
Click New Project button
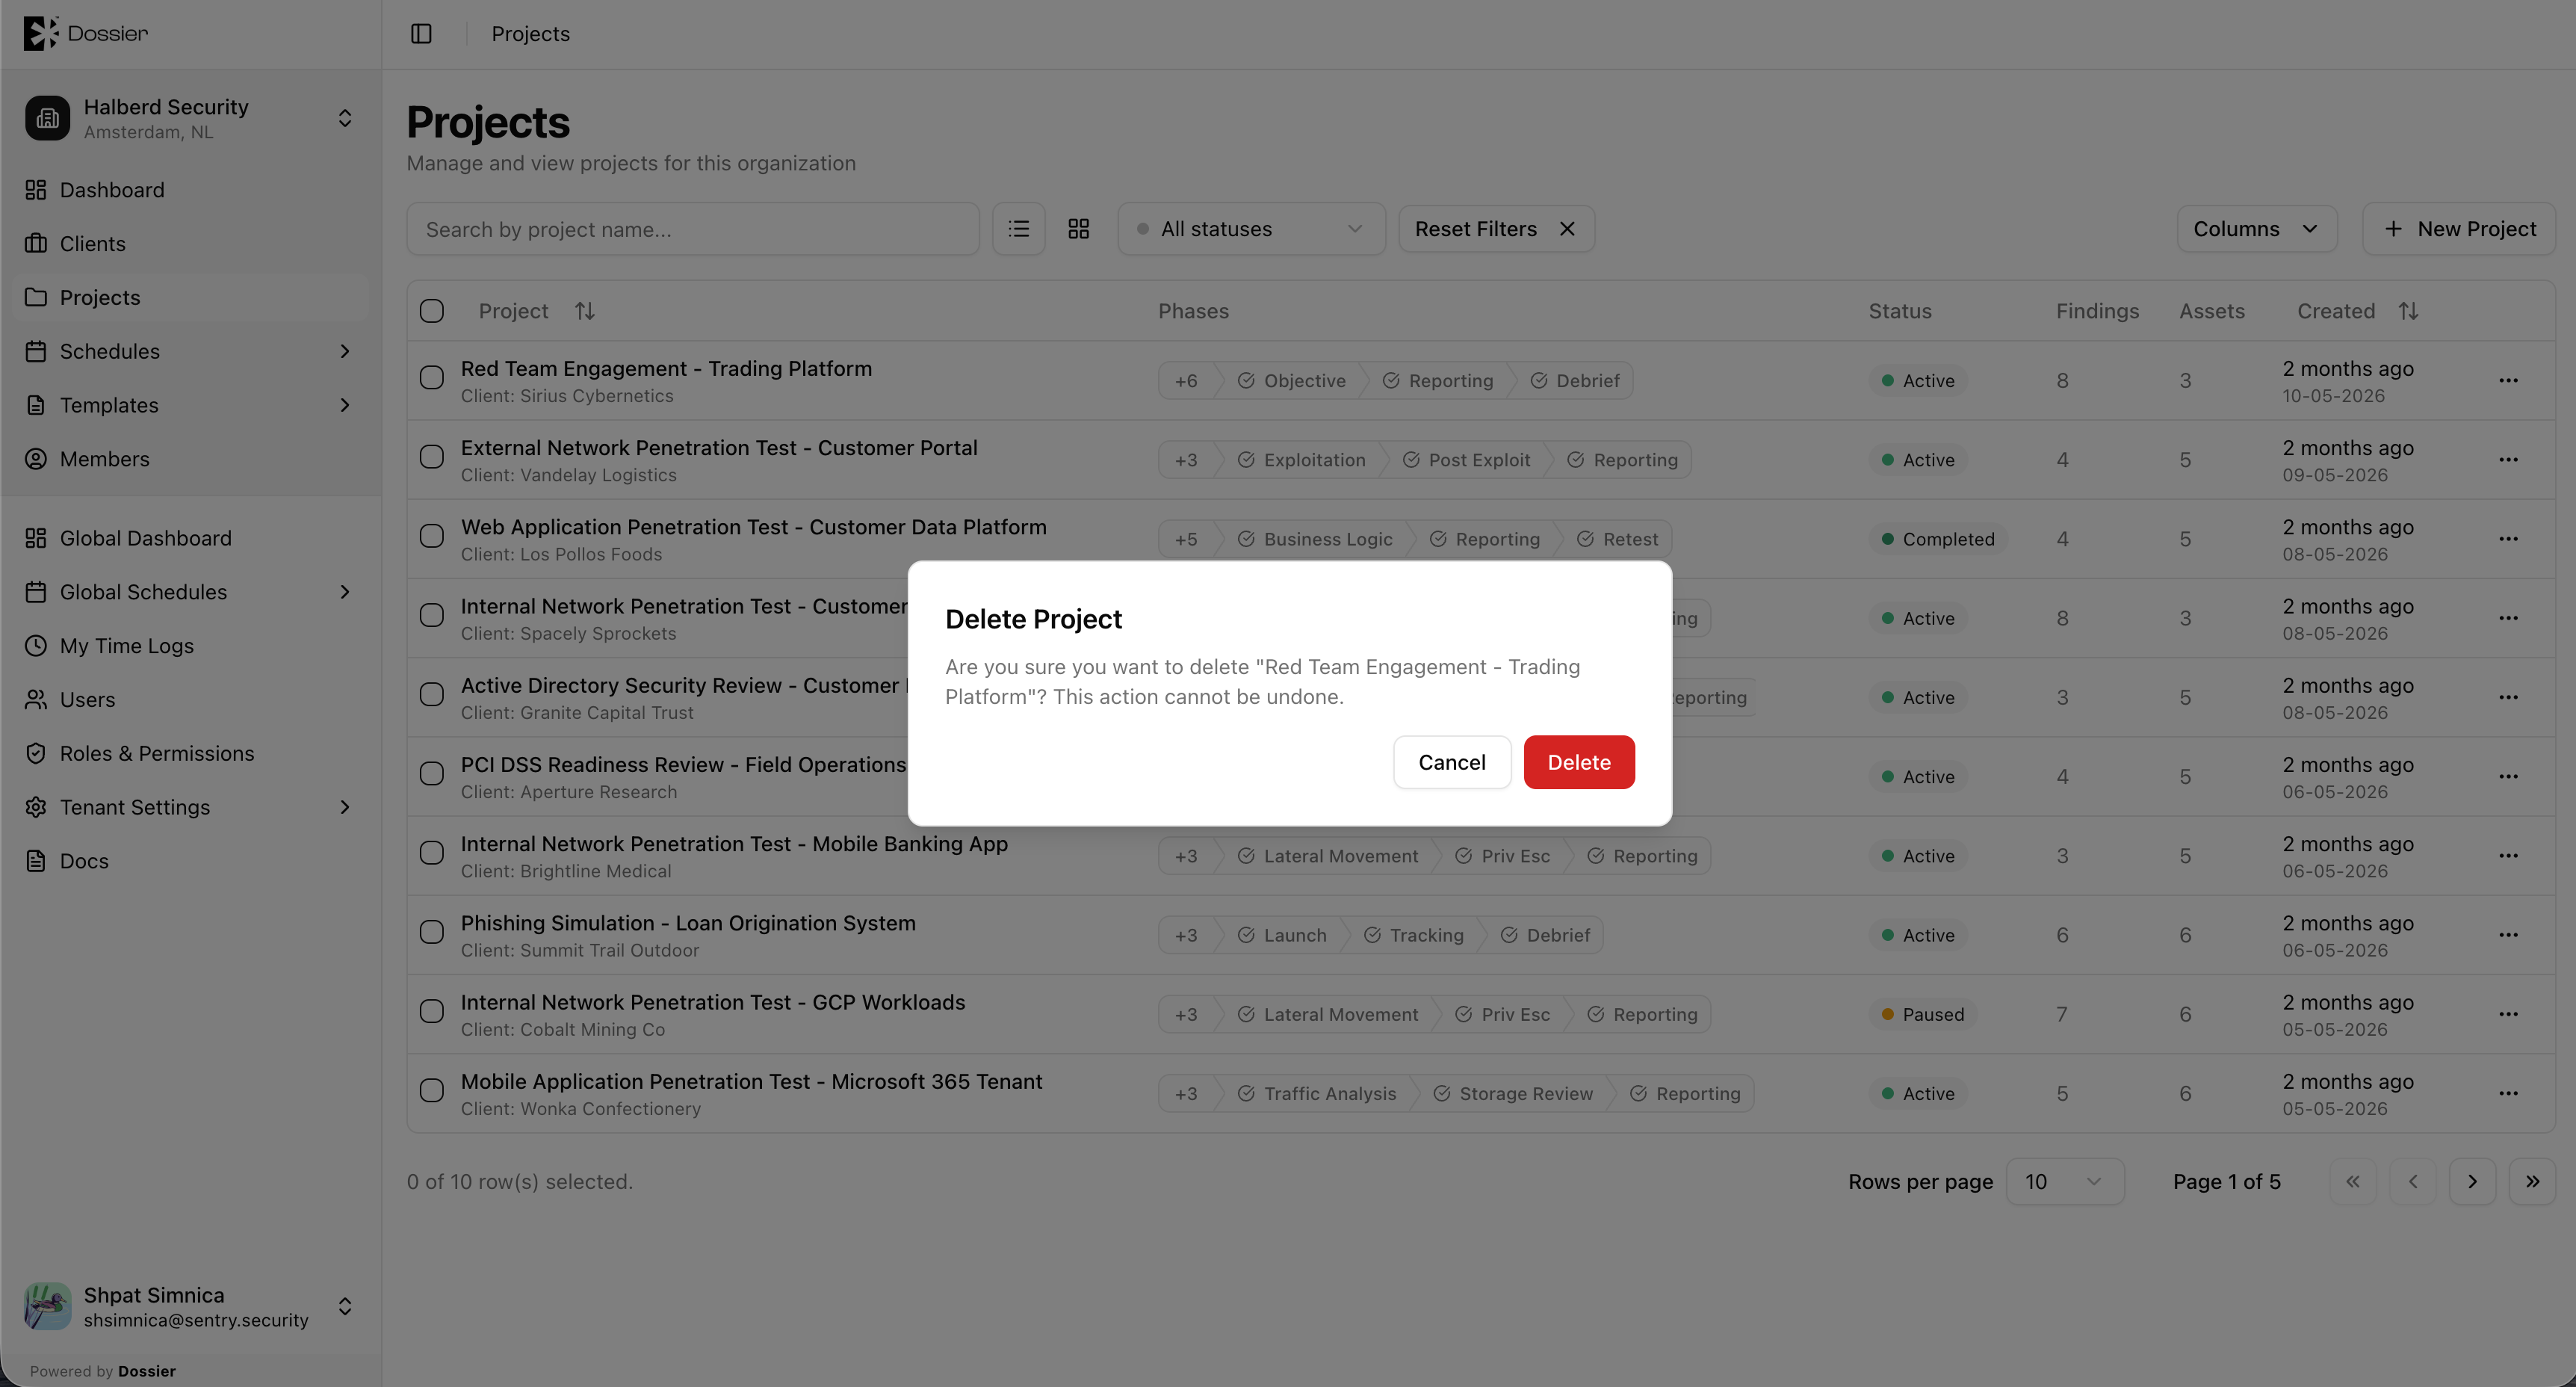click(x=2459, y=229)
